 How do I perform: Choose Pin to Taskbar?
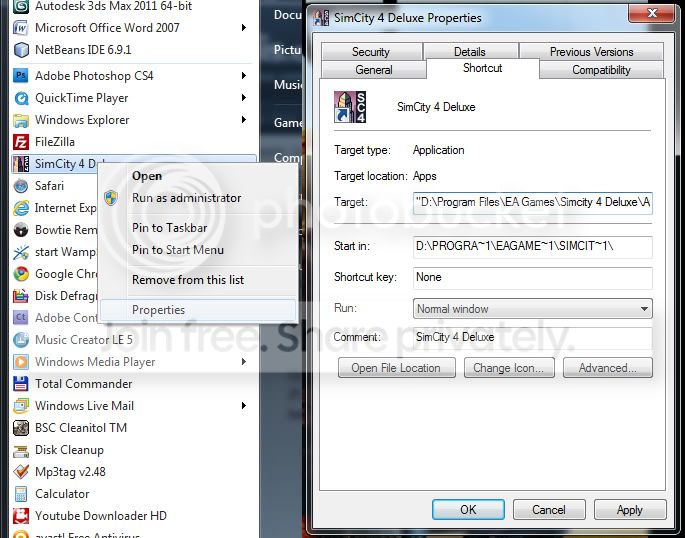click(x=197, y=228)
